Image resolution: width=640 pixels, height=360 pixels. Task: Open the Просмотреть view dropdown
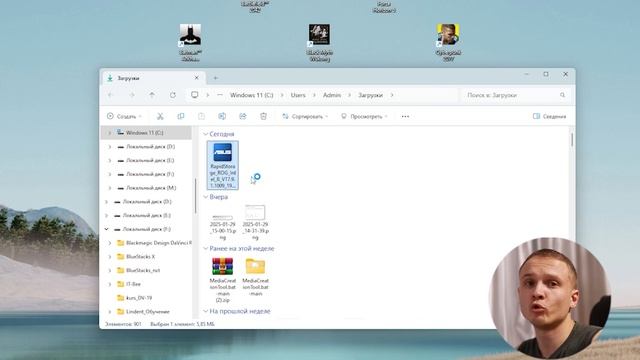[364, 116]
